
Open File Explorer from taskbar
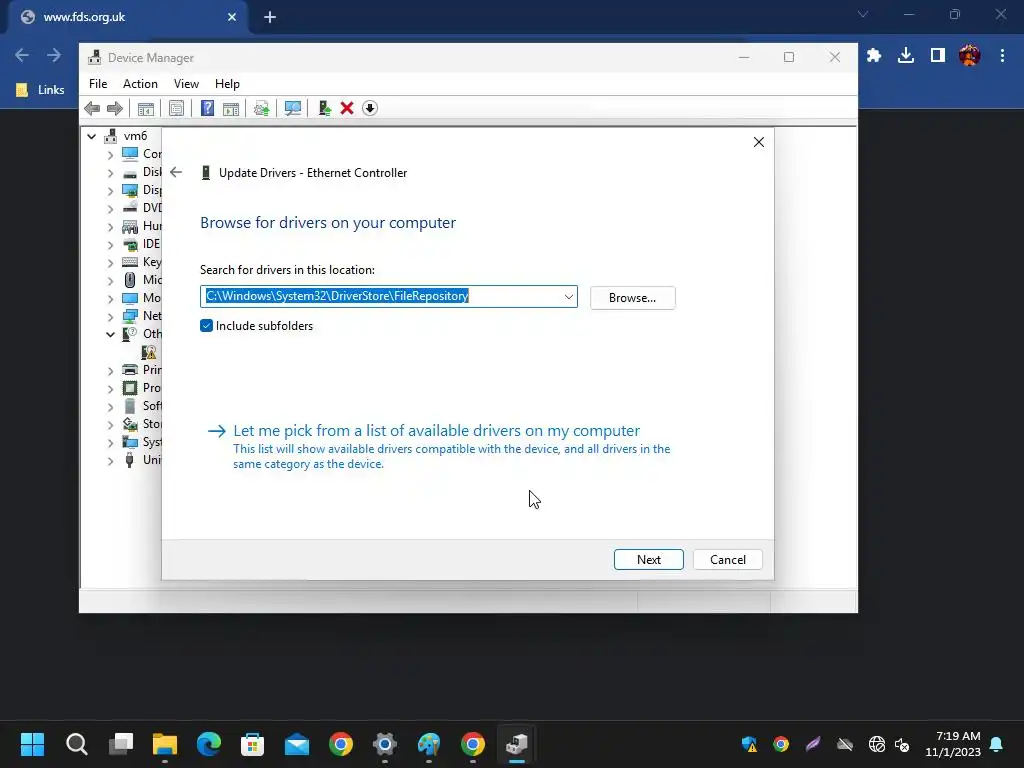[x=165, y=744]
